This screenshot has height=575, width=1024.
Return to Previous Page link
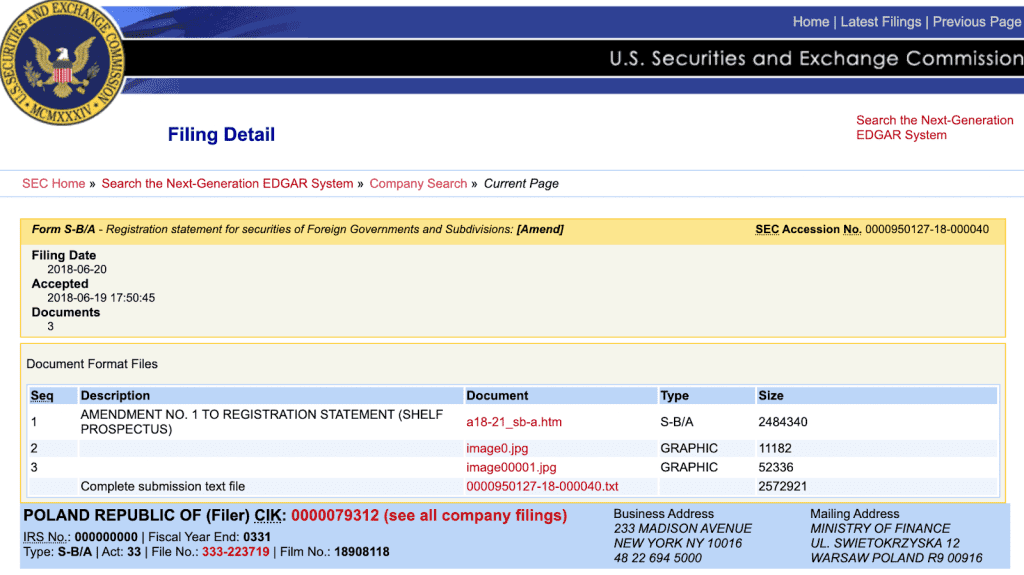click(976, 22)
